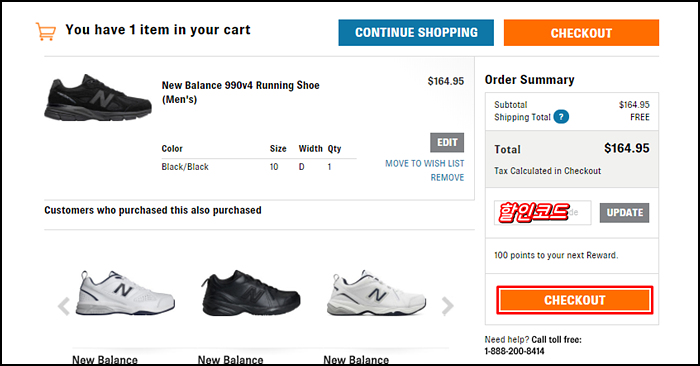Click the gray EDIT button
The image size is (700, 366).
click(447, 142)
